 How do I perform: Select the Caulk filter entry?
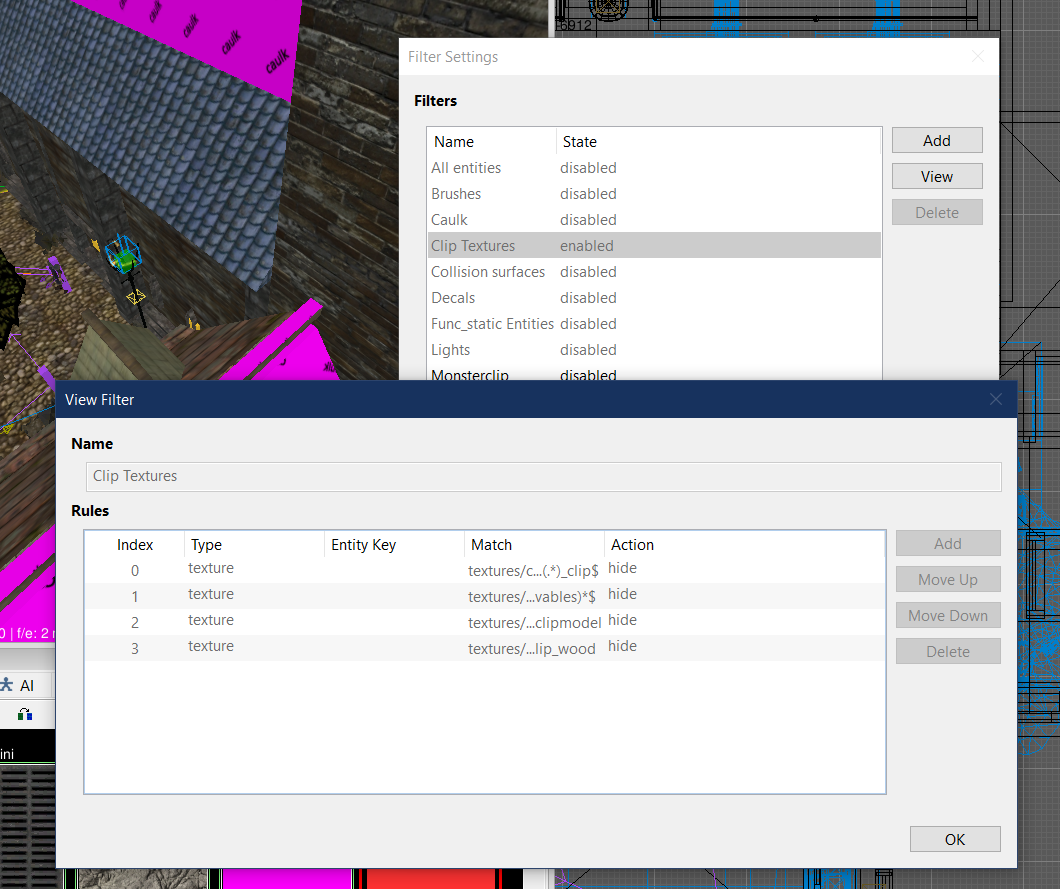[x=449, y=220]
